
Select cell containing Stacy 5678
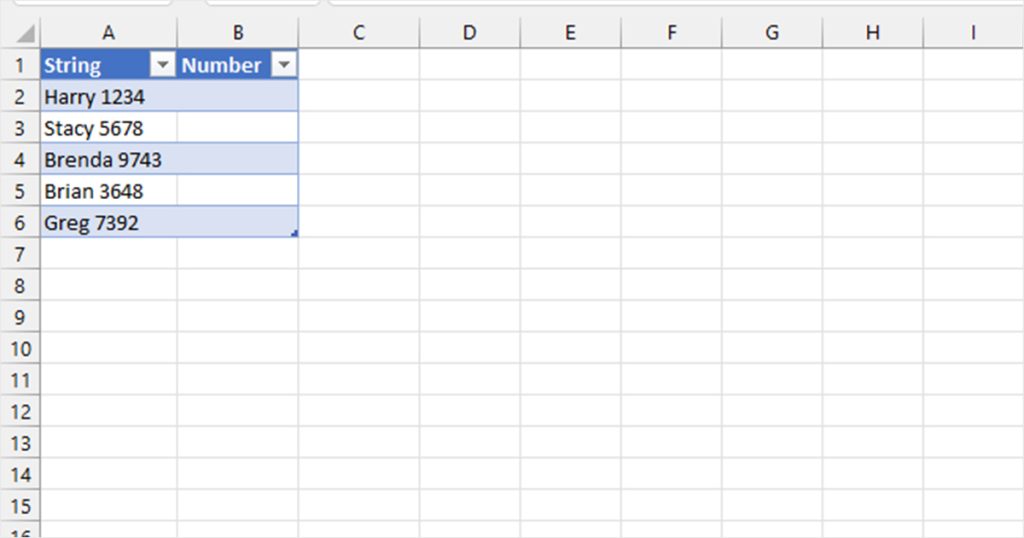[108, 128]
